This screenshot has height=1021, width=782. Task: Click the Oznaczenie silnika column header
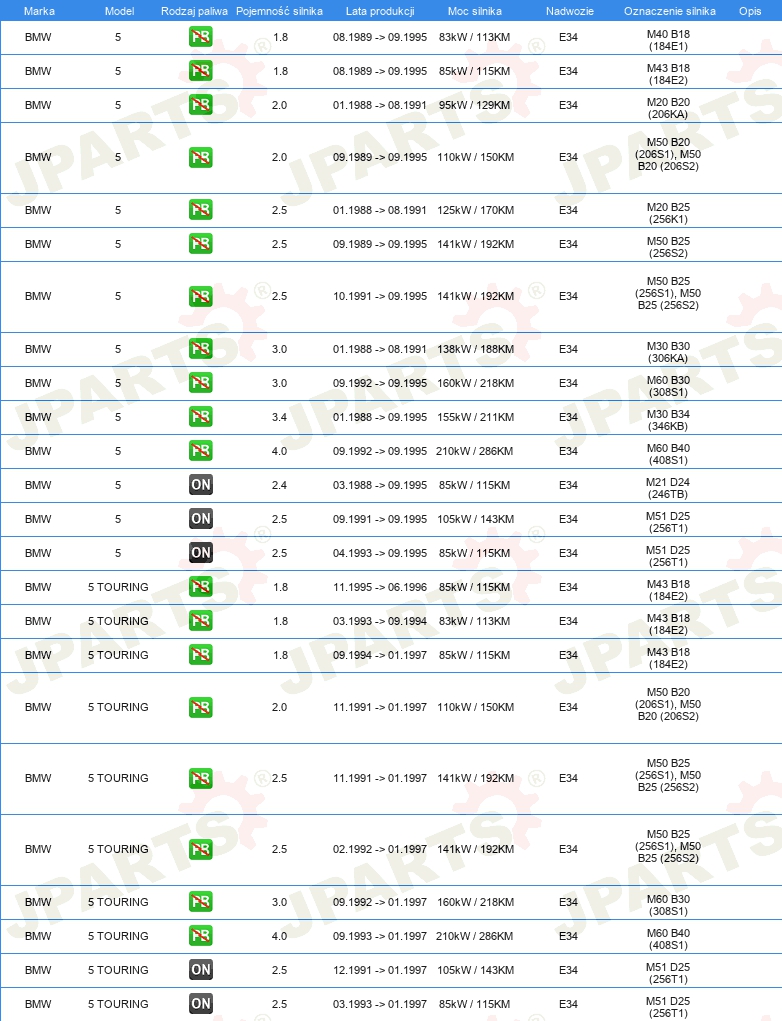point(669,11)
